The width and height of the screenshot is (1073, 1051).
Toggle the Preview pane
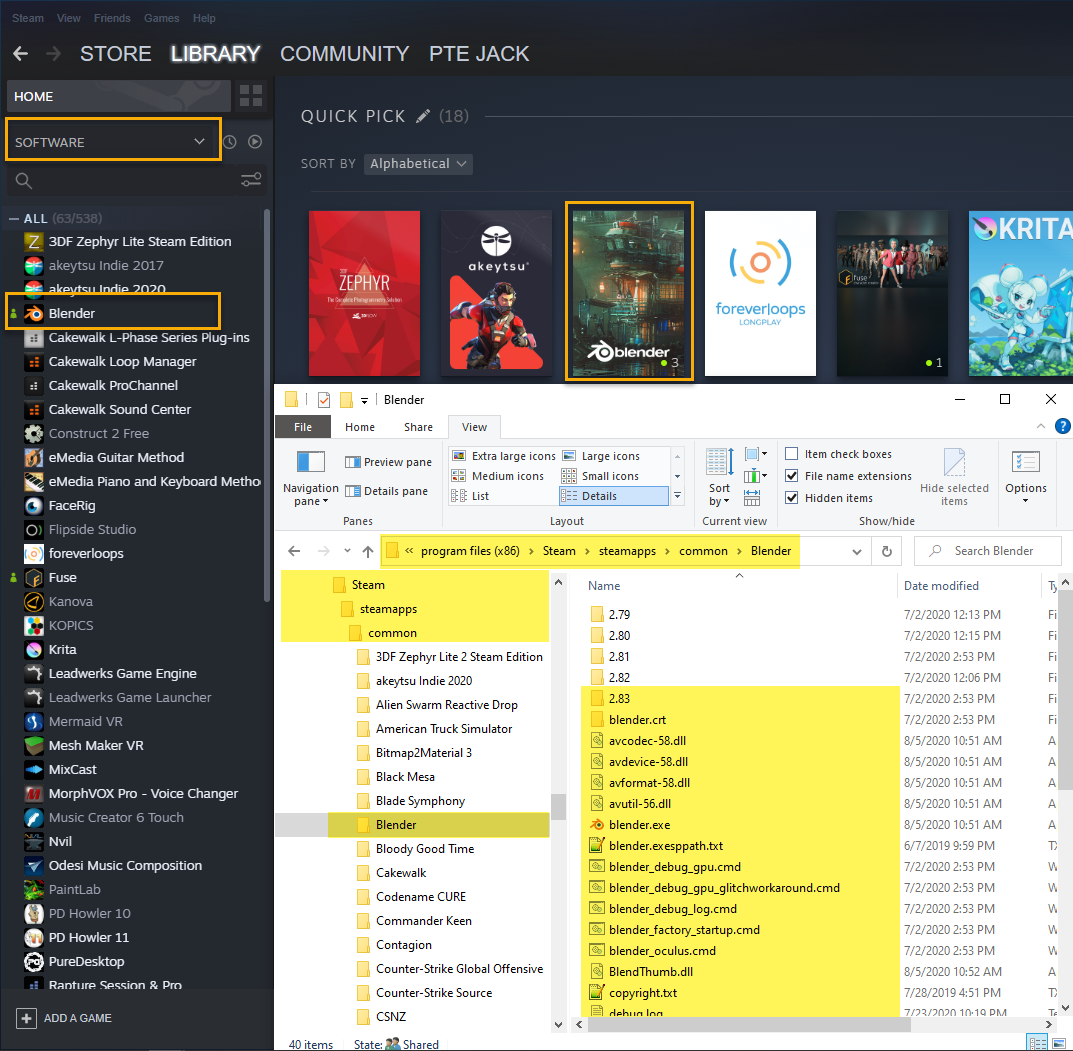click(388, 462)
